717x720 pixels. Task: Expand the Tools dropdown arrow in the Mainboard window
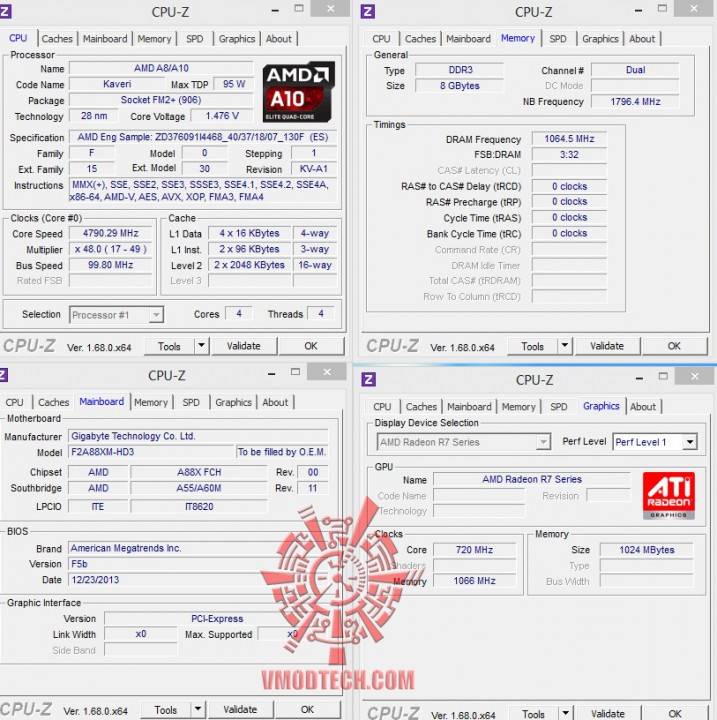tap(198, 709)
